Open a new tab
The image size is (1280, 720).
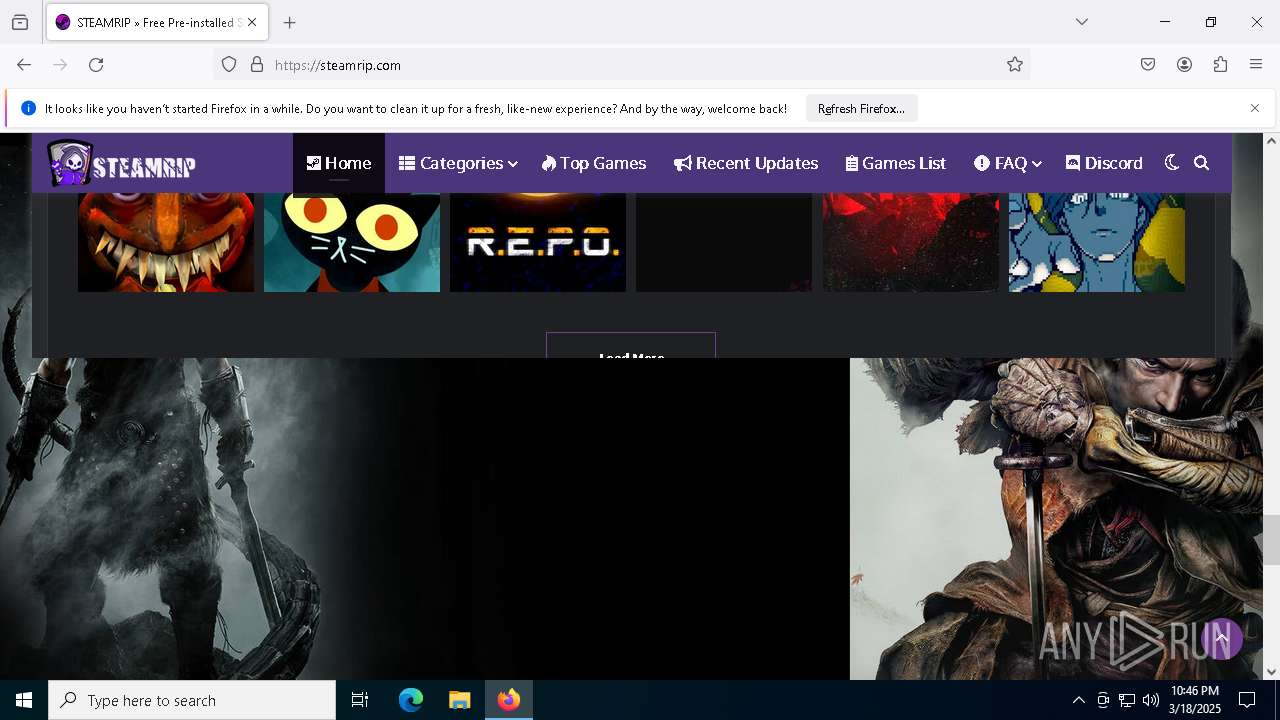click(x=290, y=22)
